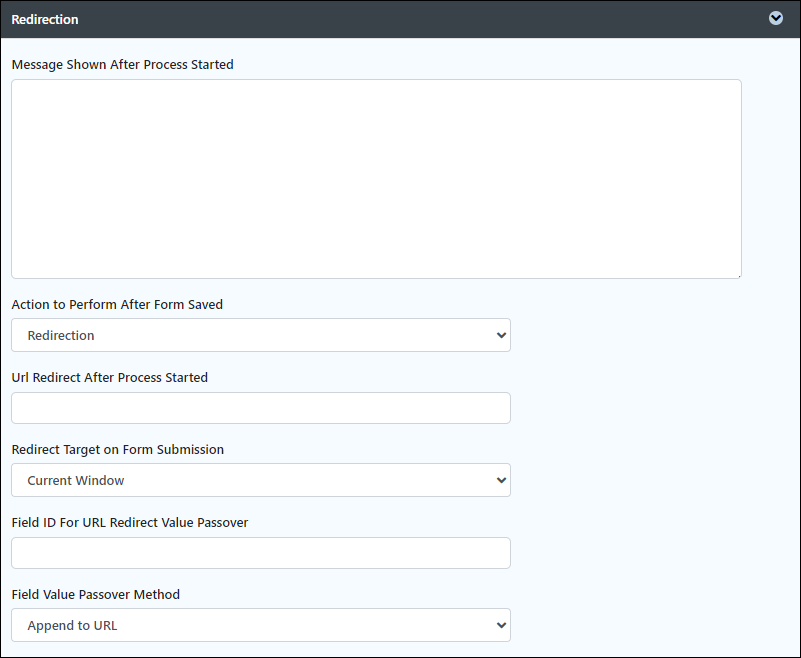Screen dimensions: 801x658
Task: Click the arrow on the Current Window select
Action: coord(501,481)
